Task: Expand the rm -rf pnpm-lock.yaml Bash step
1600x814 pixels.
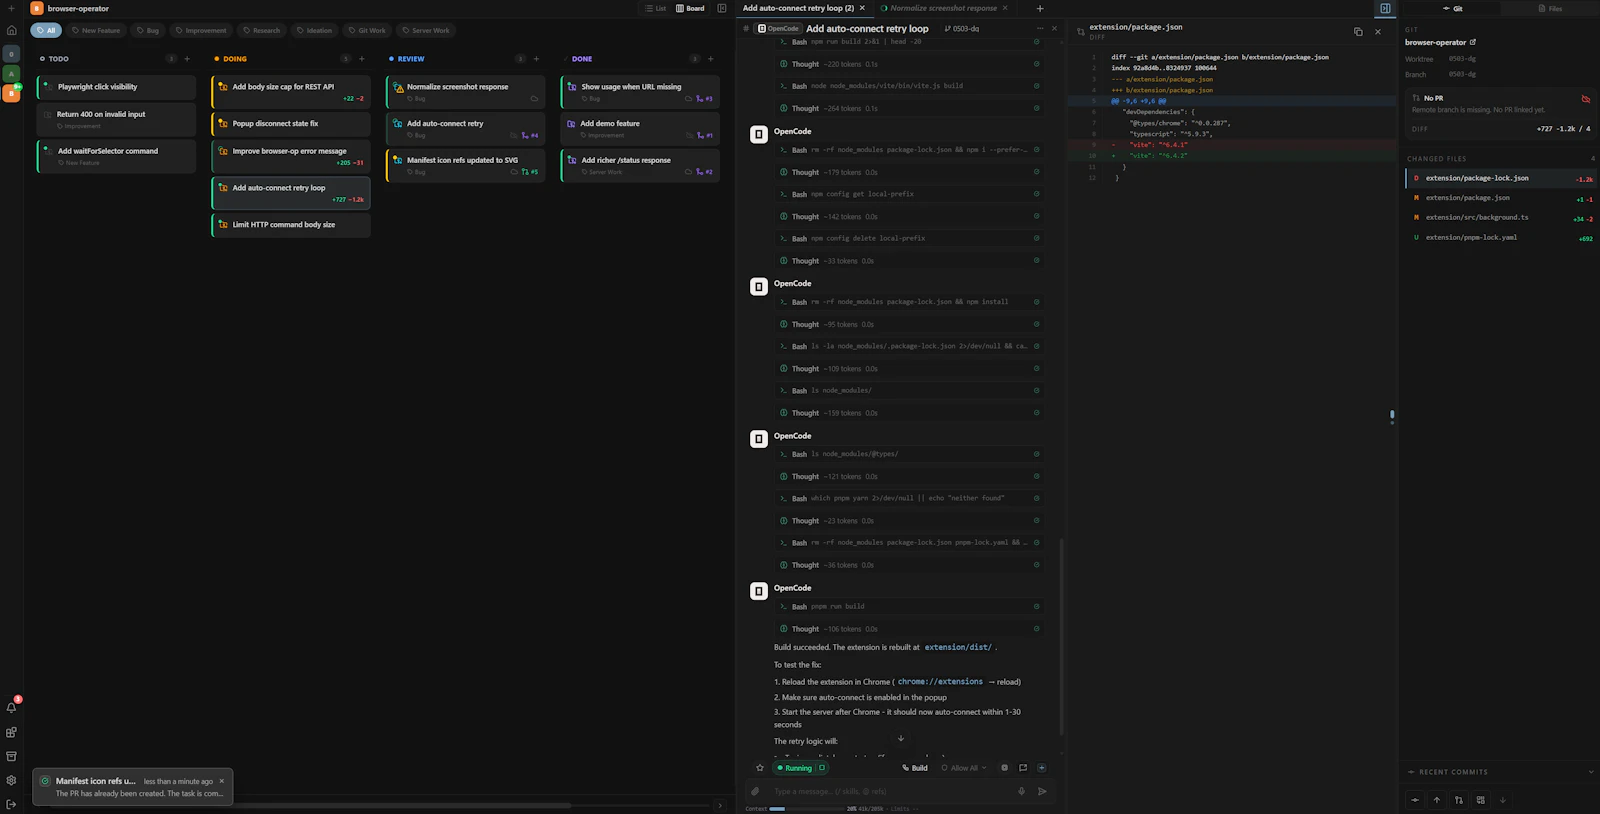Action: pos(909,543)
